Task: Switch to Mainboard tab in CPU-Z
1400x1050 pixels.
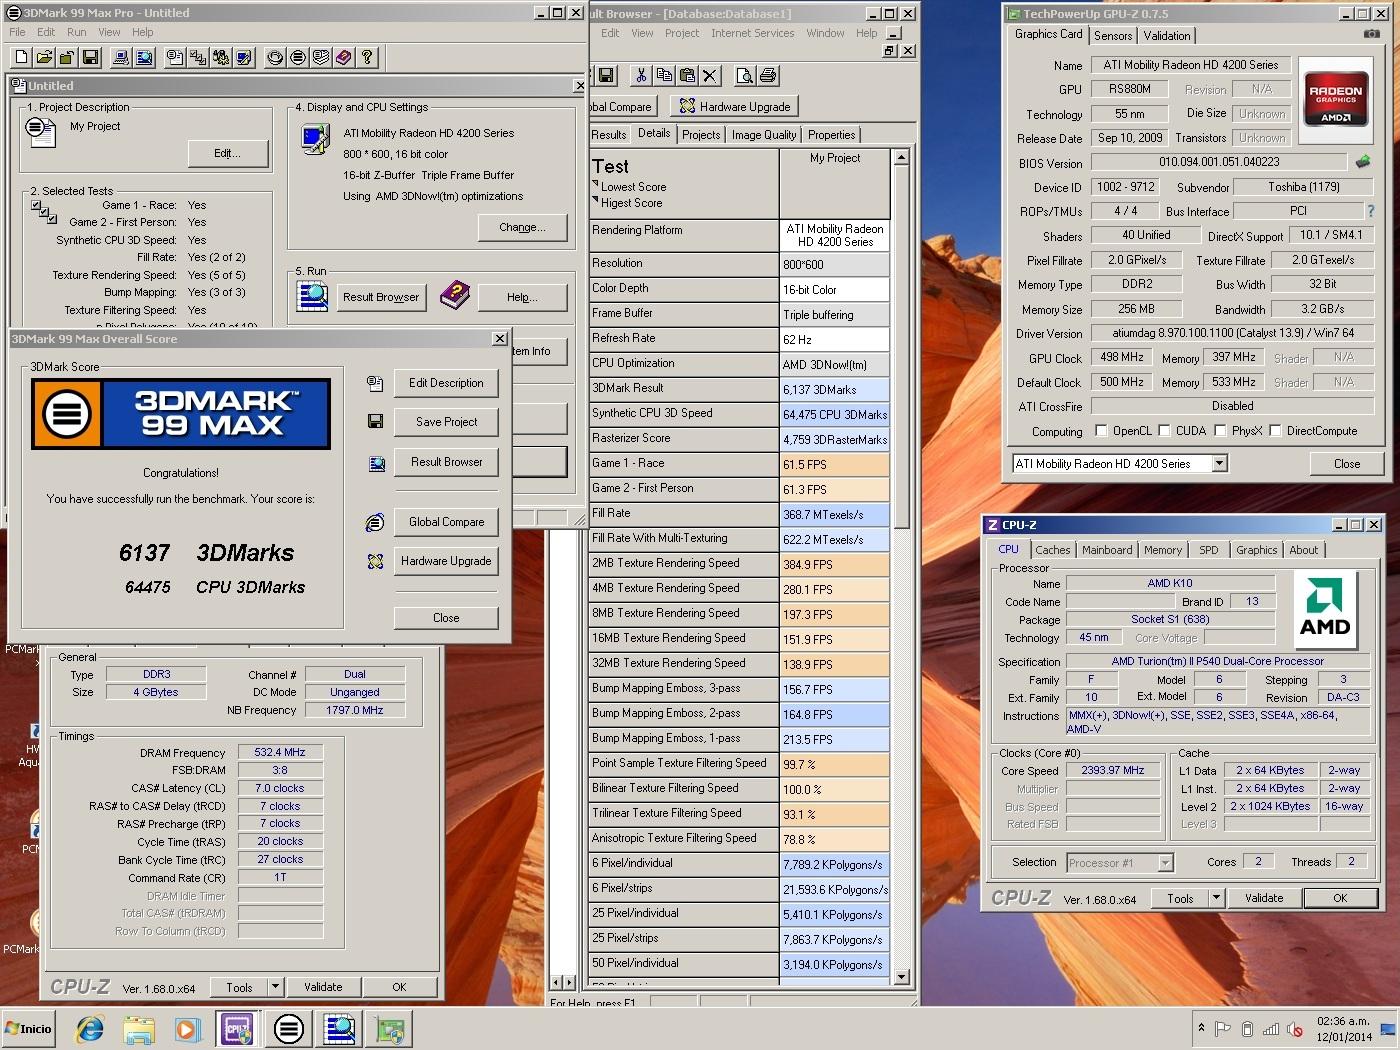Action: [1107, 550]
